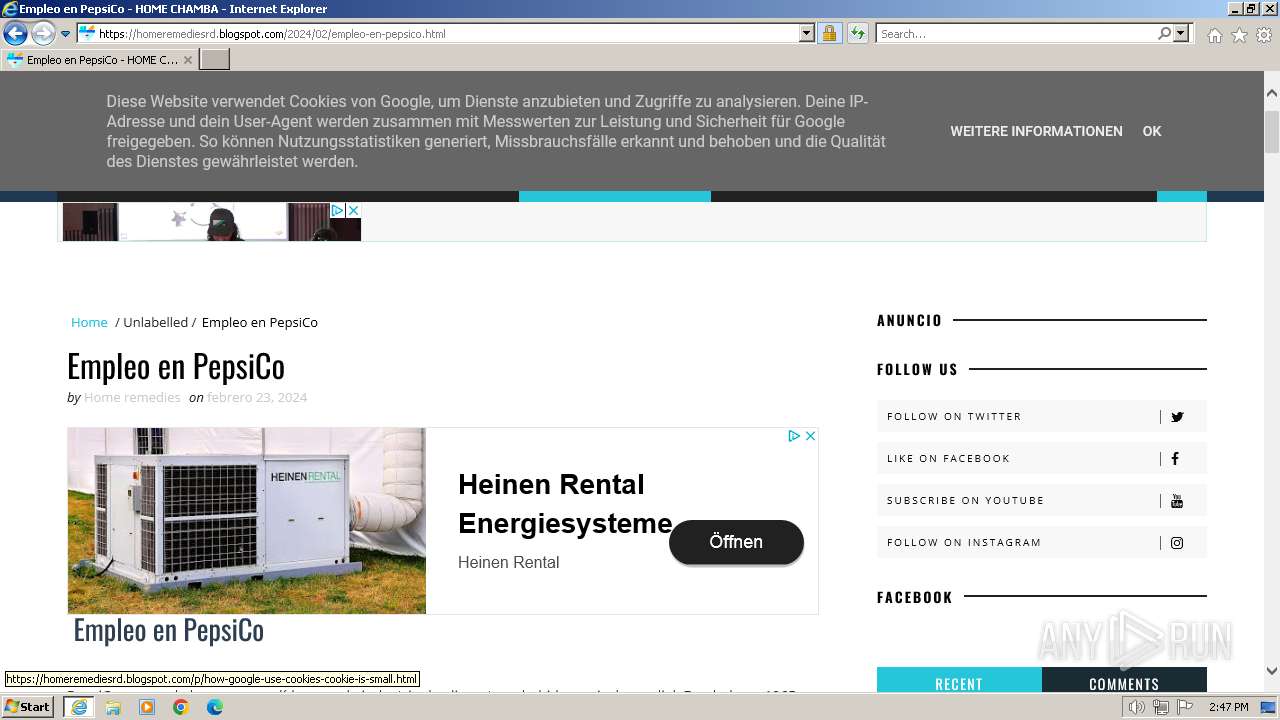Open Internet Explorer from the taskbar

tap(78, 707)
